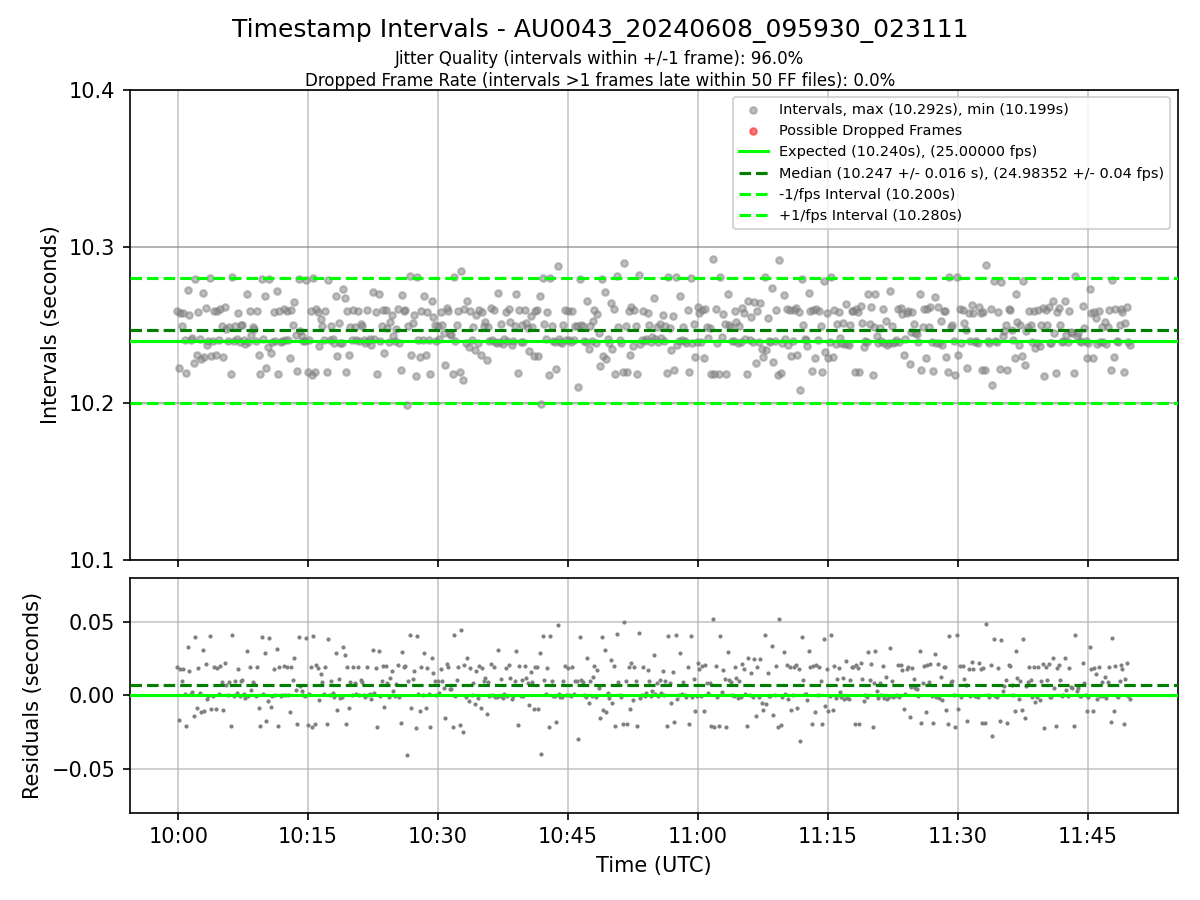This screenshot has height=900, width=1200.
Task: Select legend entry '-1/fps Interval (10.200s)'
Action: [867, 194]
